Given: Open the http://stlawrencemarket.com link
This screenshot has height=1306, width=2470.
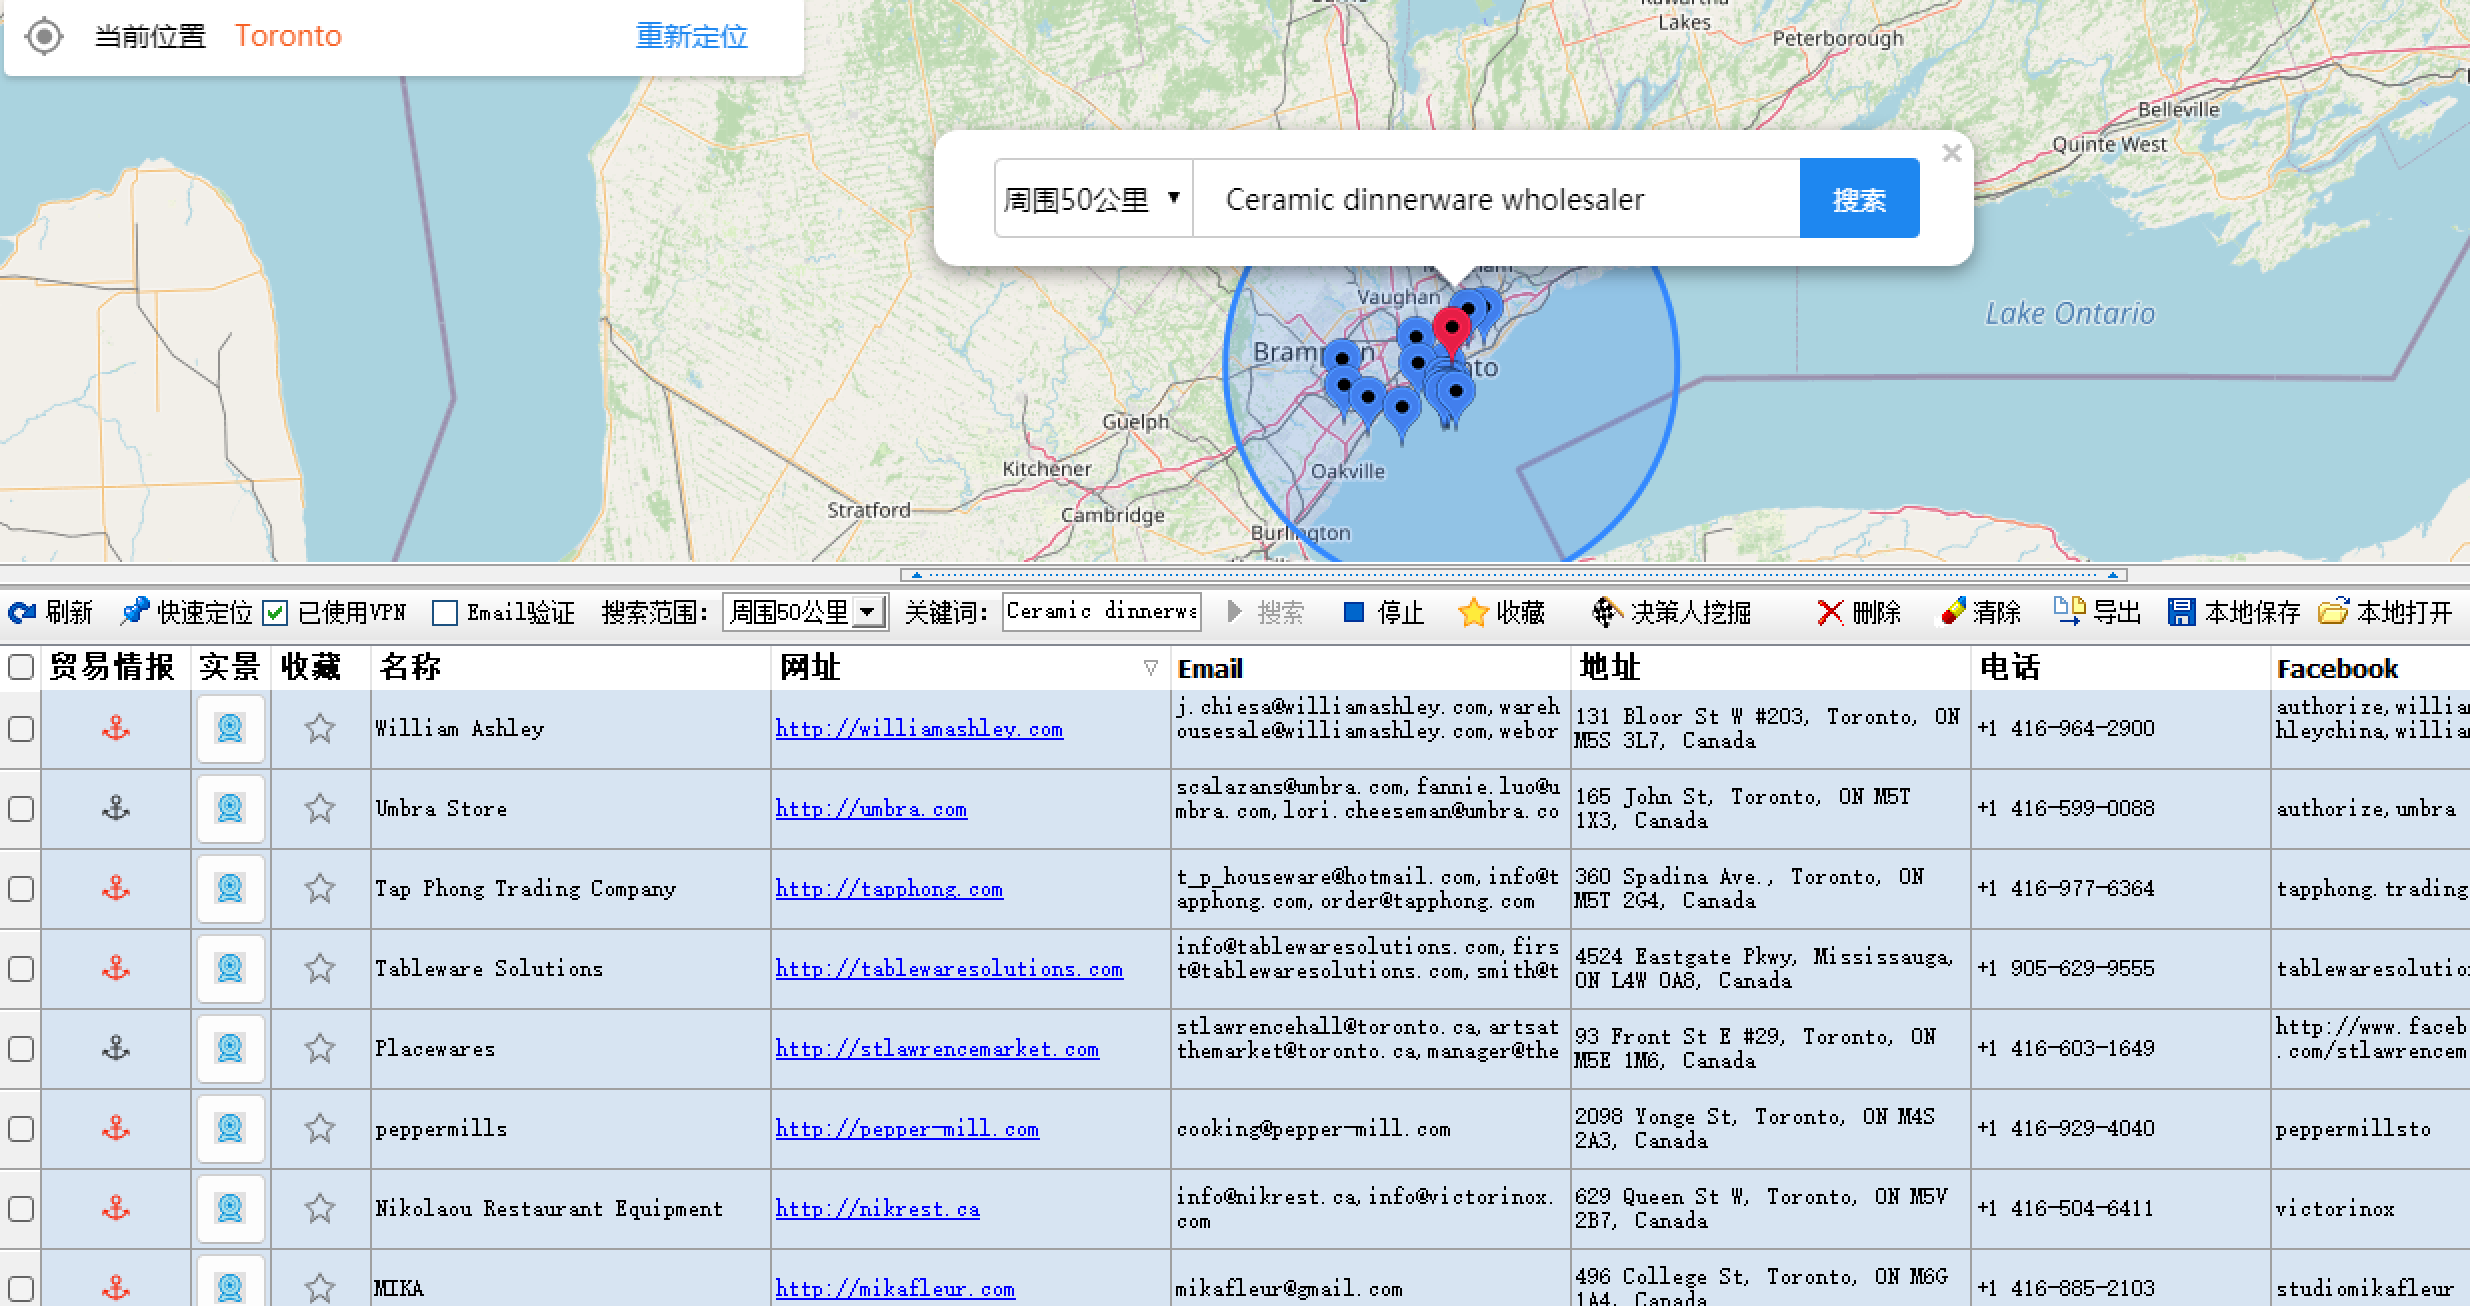Looking at the screenshot, I should (x=937, y=1049).
